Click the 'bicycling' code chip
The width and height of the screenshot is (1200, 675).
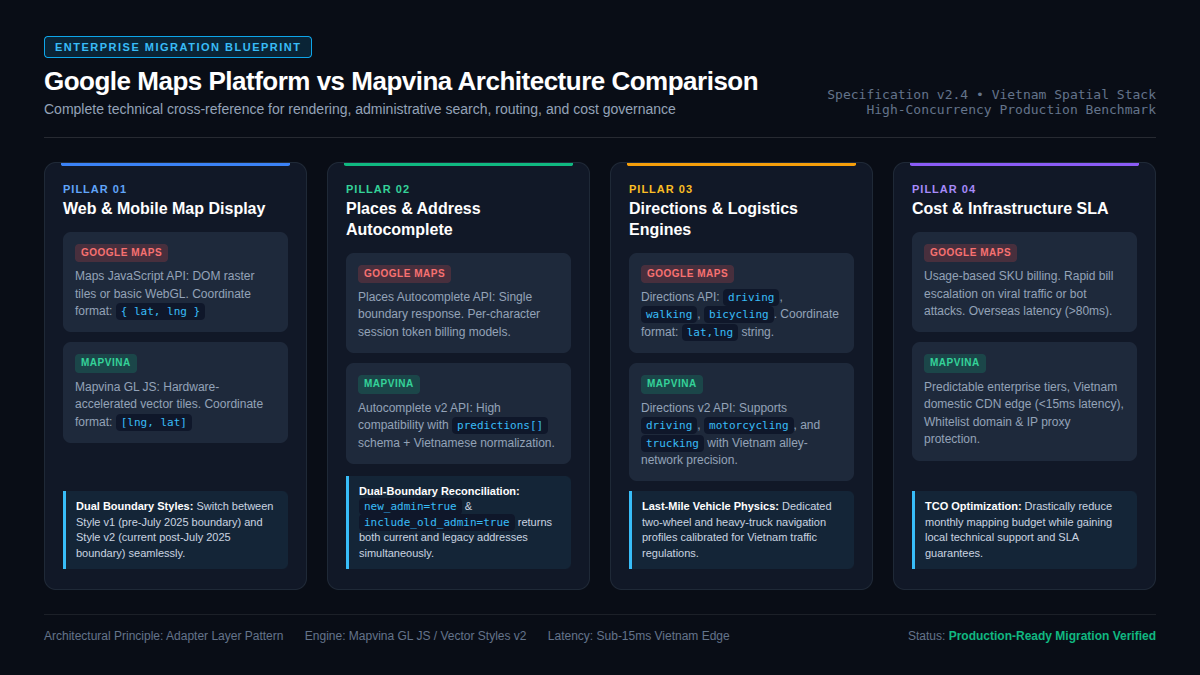[x=739, y=315]
